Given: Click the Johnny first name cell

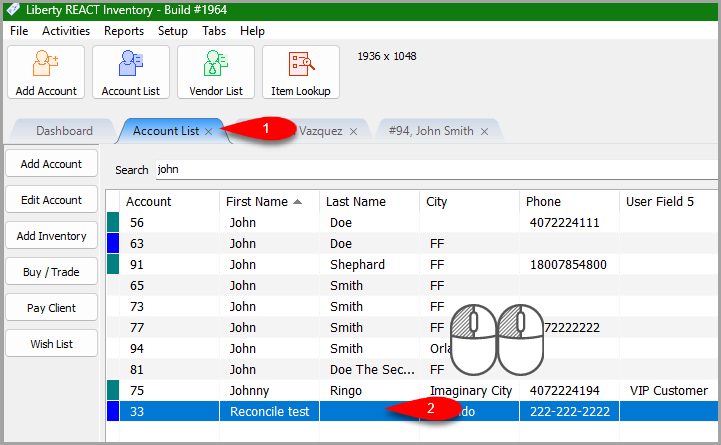Looking at the screenshot, I should [x=249, y=391].
